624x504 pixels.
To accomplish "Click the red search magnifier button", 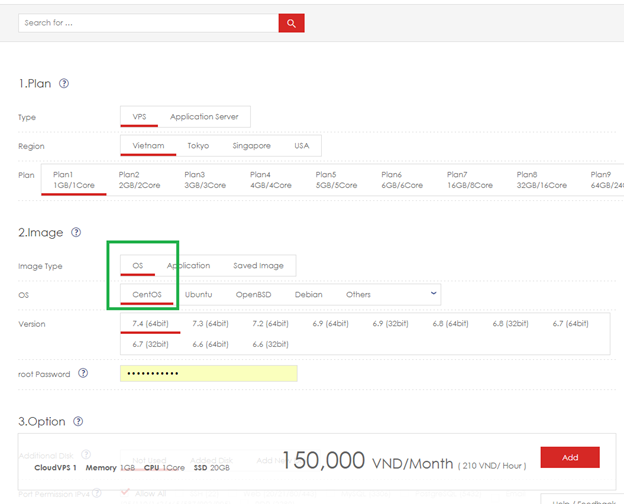I will [291, 23].
